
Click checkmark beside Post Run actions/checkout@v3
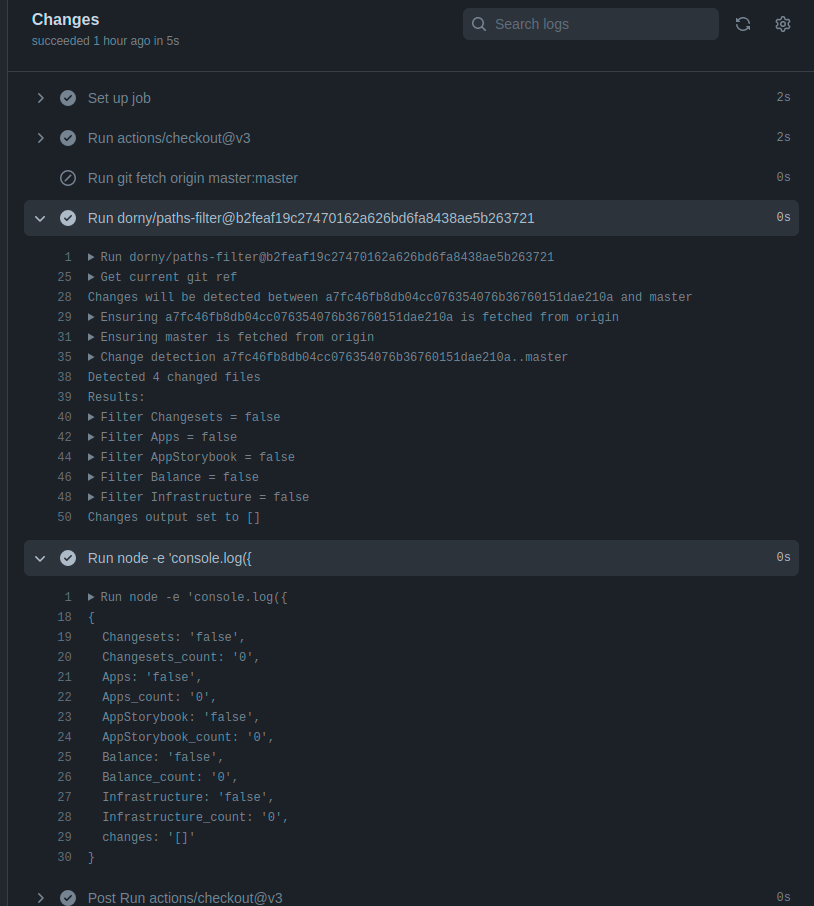point(68,897)
